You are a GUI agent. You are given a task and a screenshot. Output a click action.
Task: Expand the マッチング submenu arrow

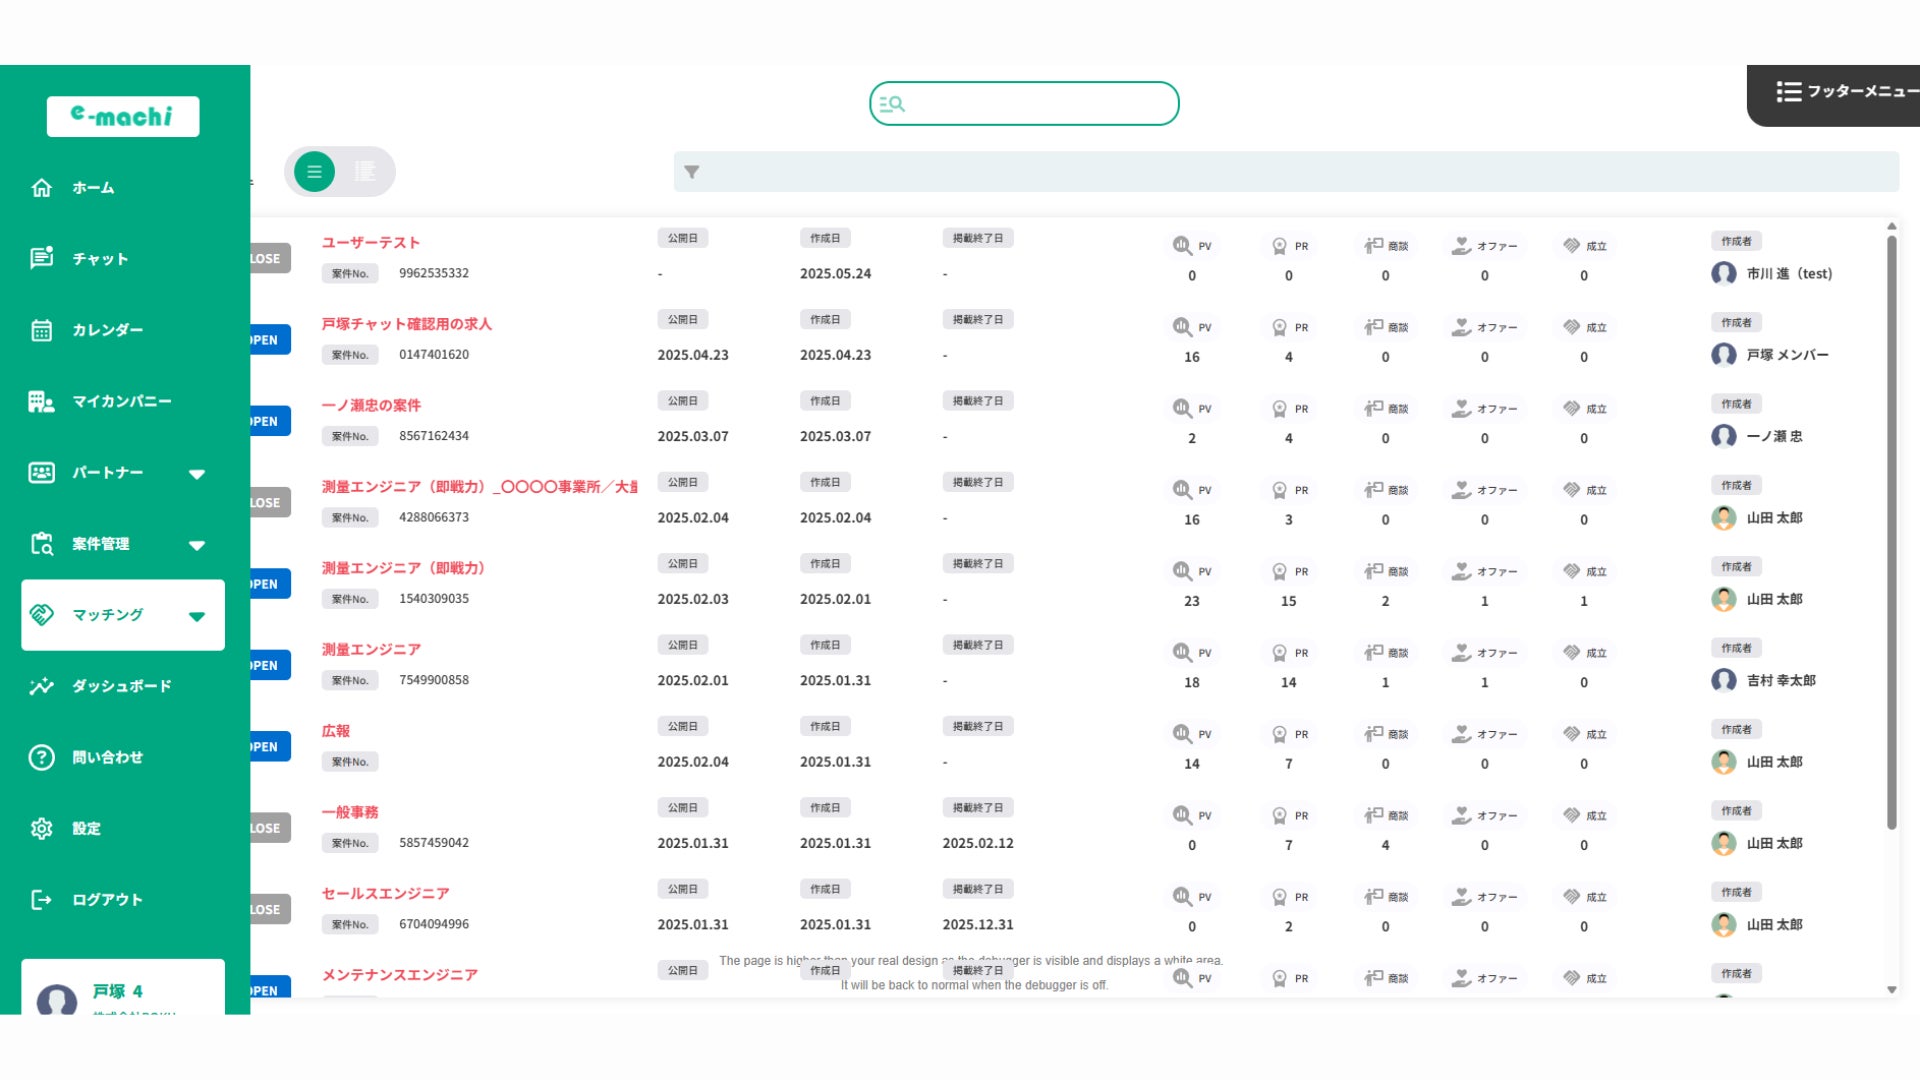pos(197,616)
